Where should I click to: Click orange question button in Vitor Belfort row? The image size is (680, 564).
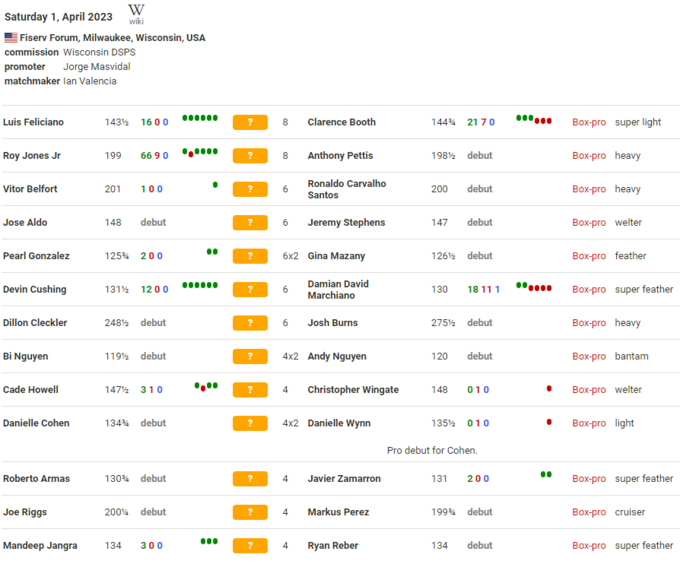250,189
